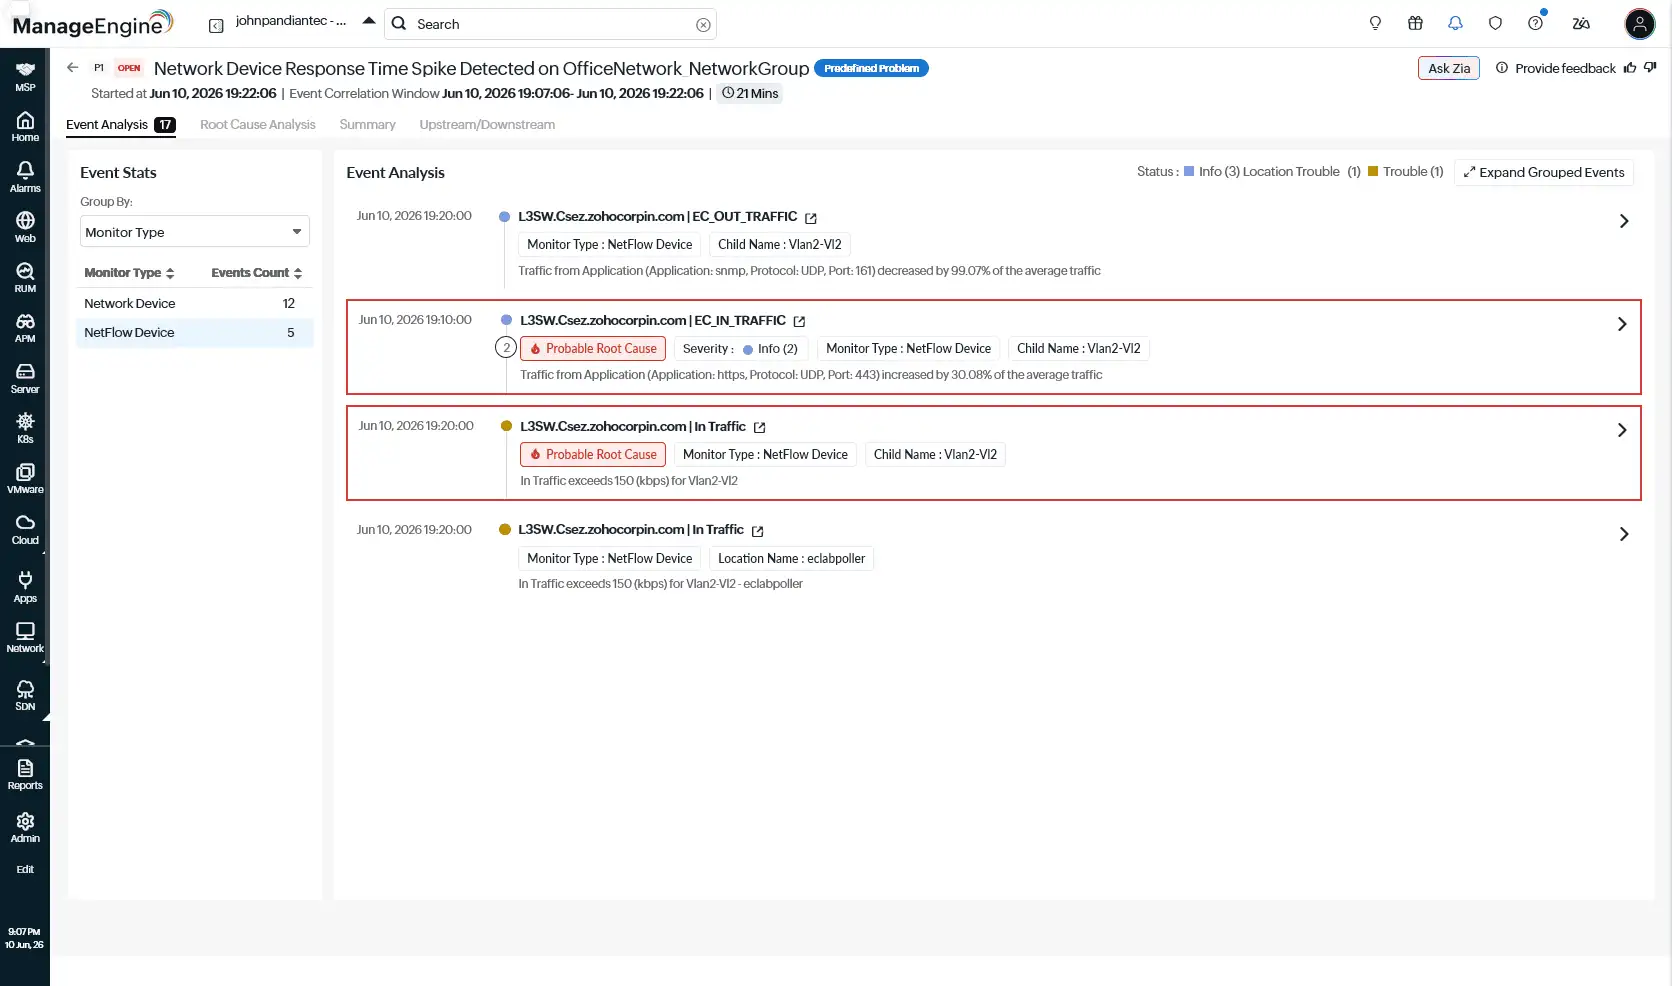Click the Ask Zia button

1448,68
